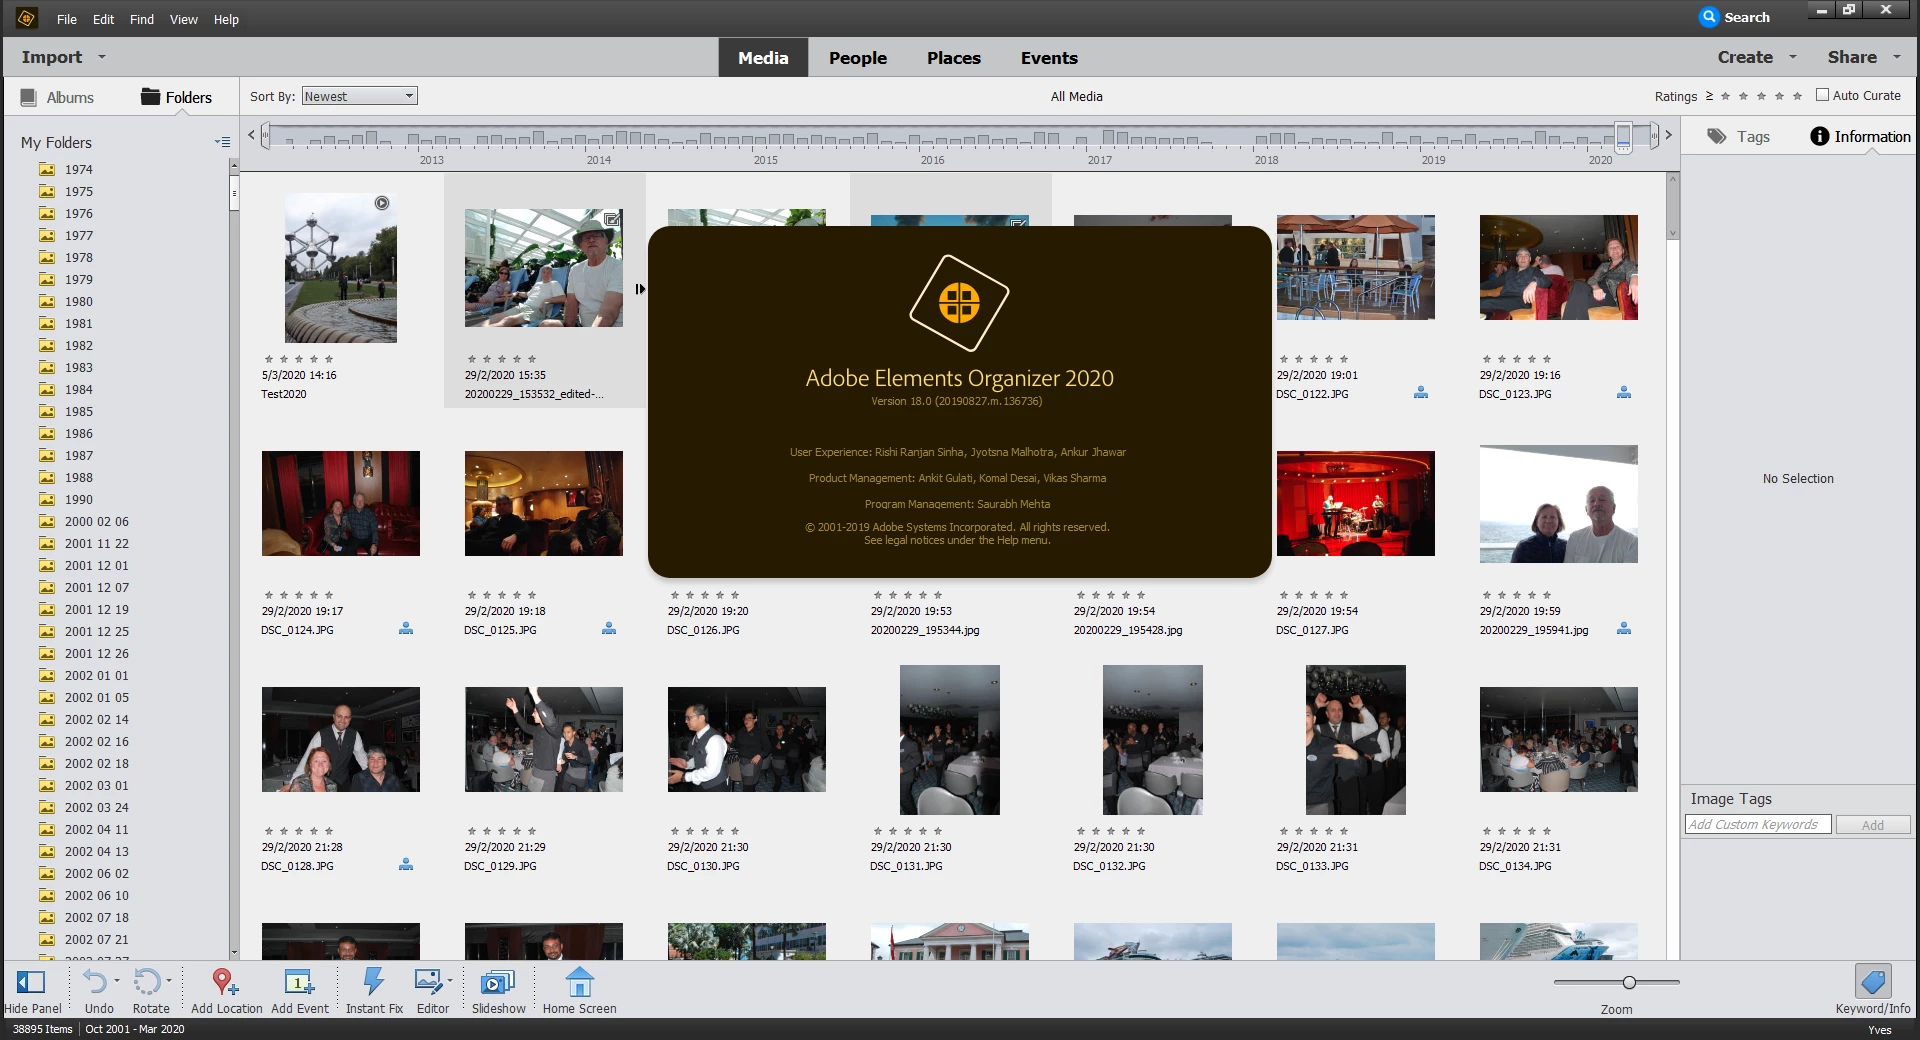Rate Test2020 with third star

click(x=299, y=359)
